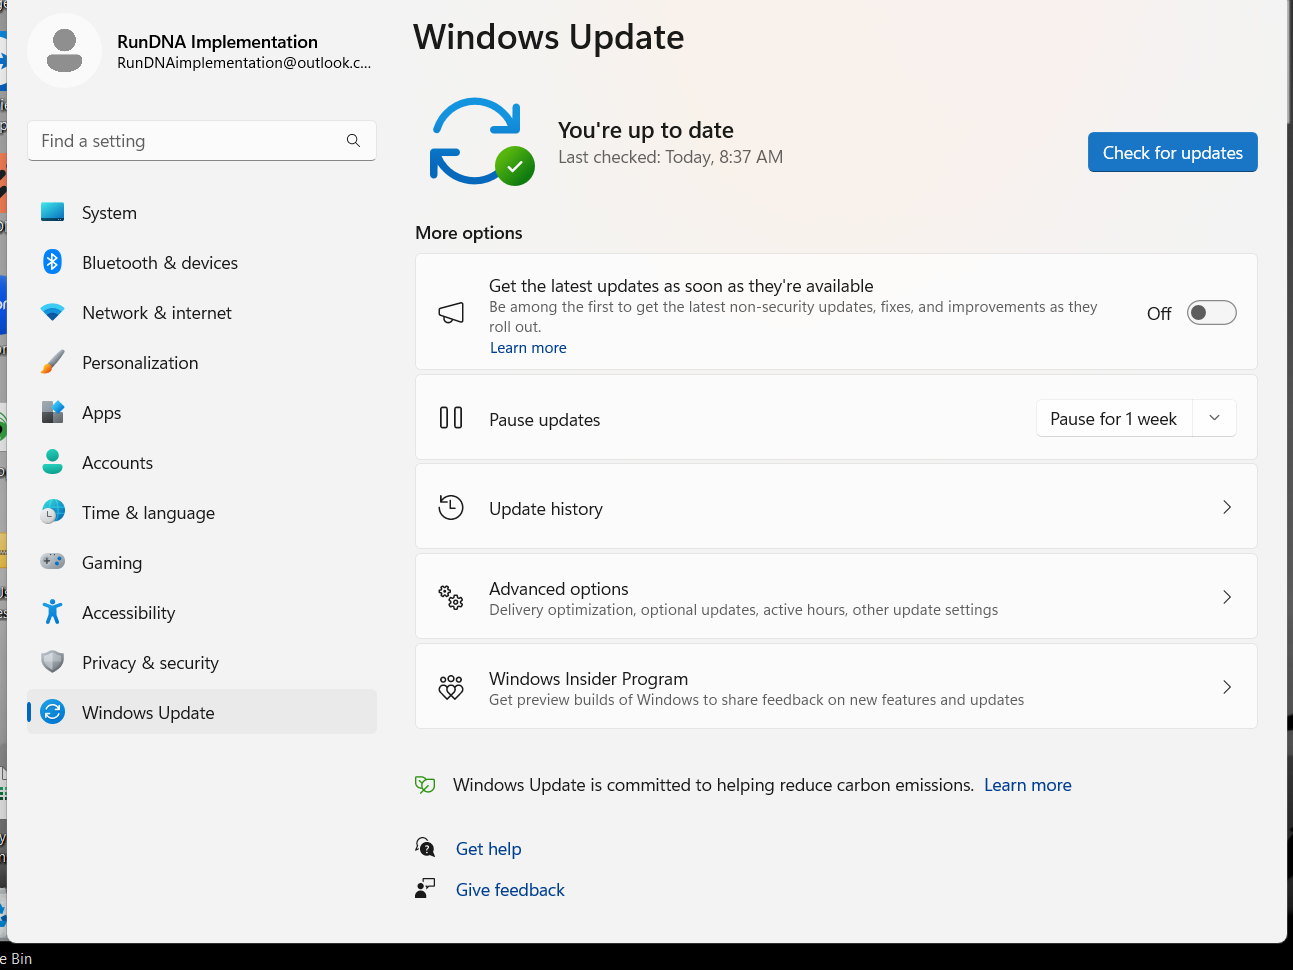The image size is (1293, 970).
Task: Click the Accessibility figure icon
Action: pyautogui.click(x=53, y=612)
